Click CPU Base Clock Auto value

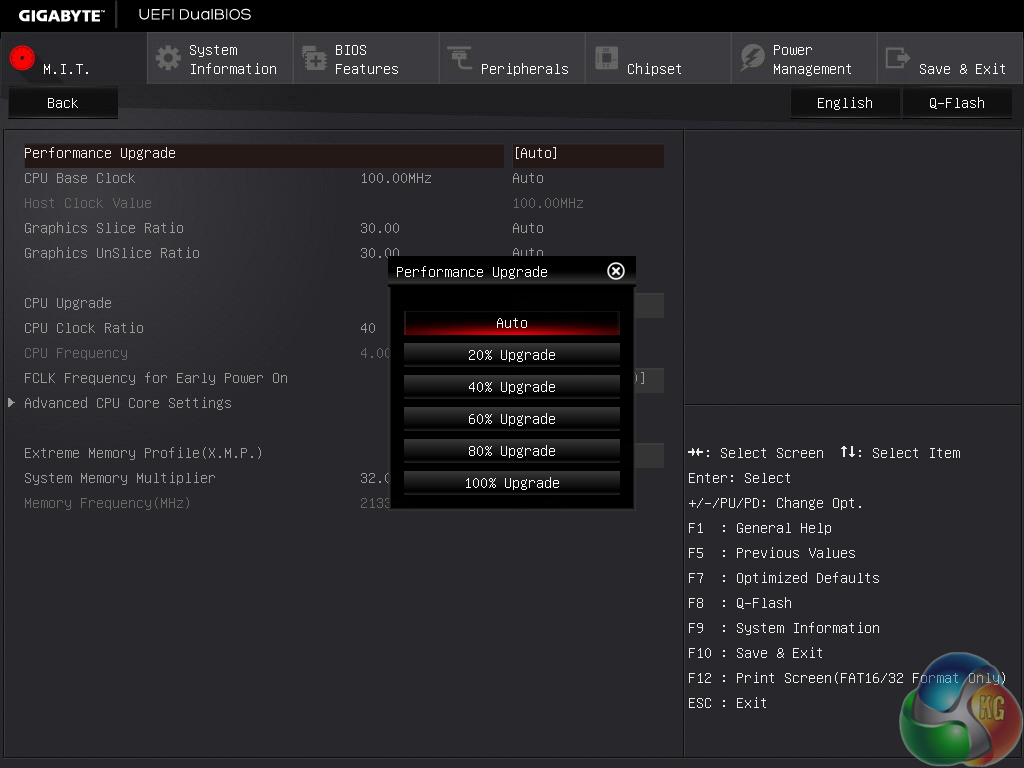(x=528, y=178)
